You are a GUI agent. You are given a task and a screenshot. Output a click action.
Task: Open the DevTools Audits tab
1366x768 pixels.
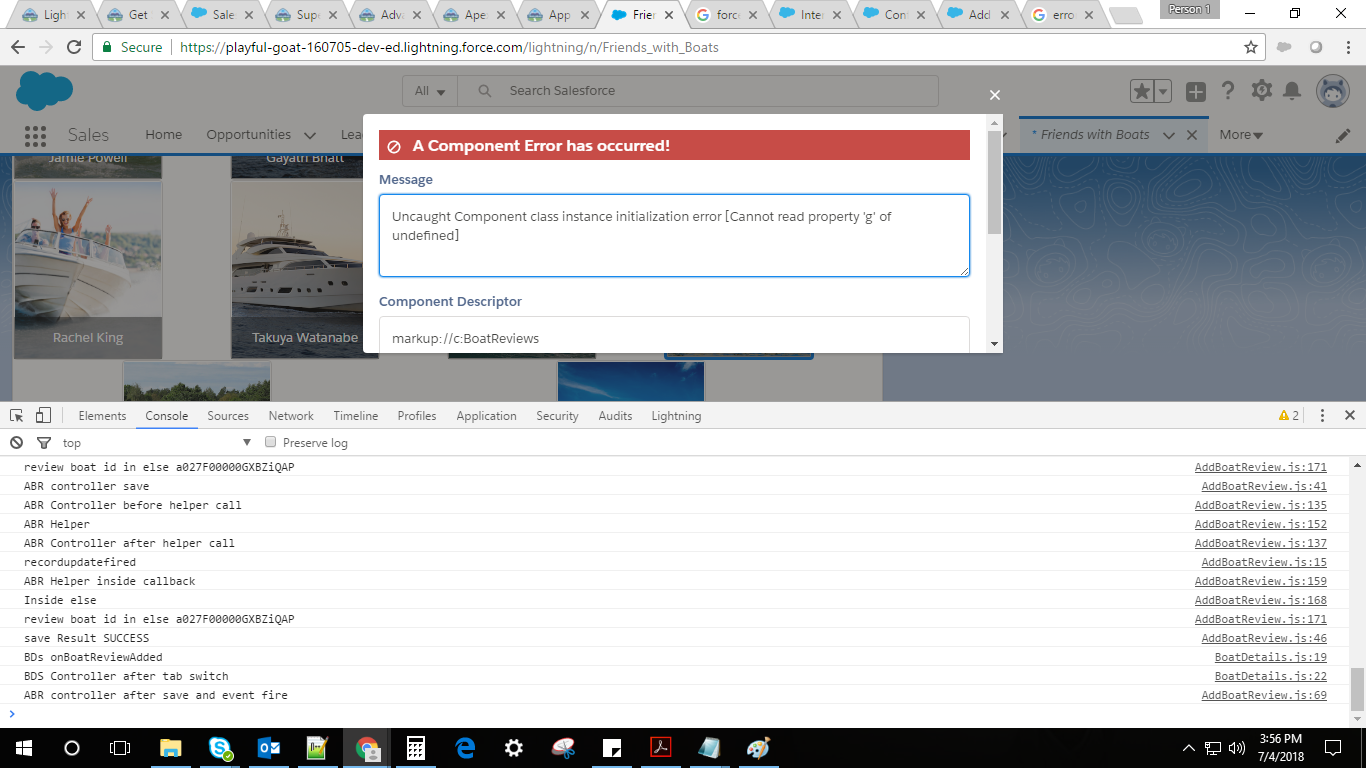pos(615,415)
